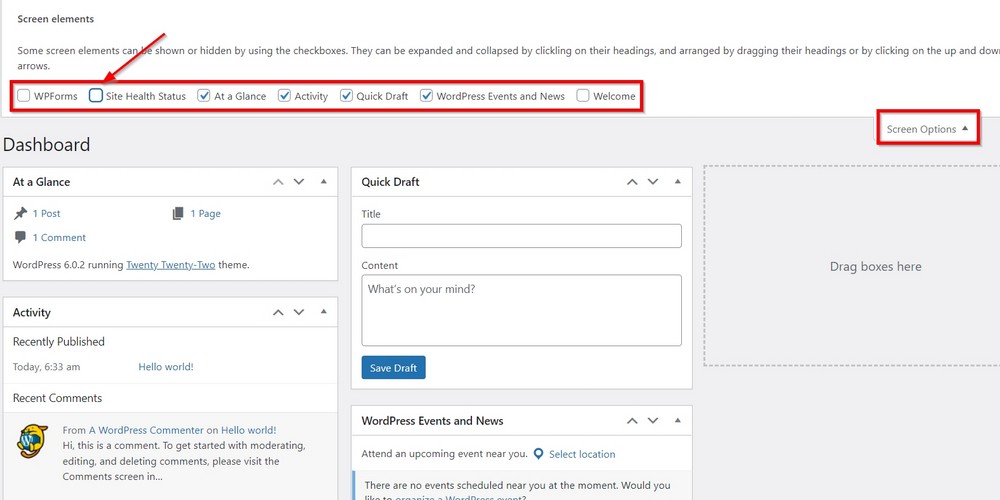Uncheck the At a Glance checkbox
Image resolution: width=1000 pixels, height=500 pixels.
click(204, 96)
